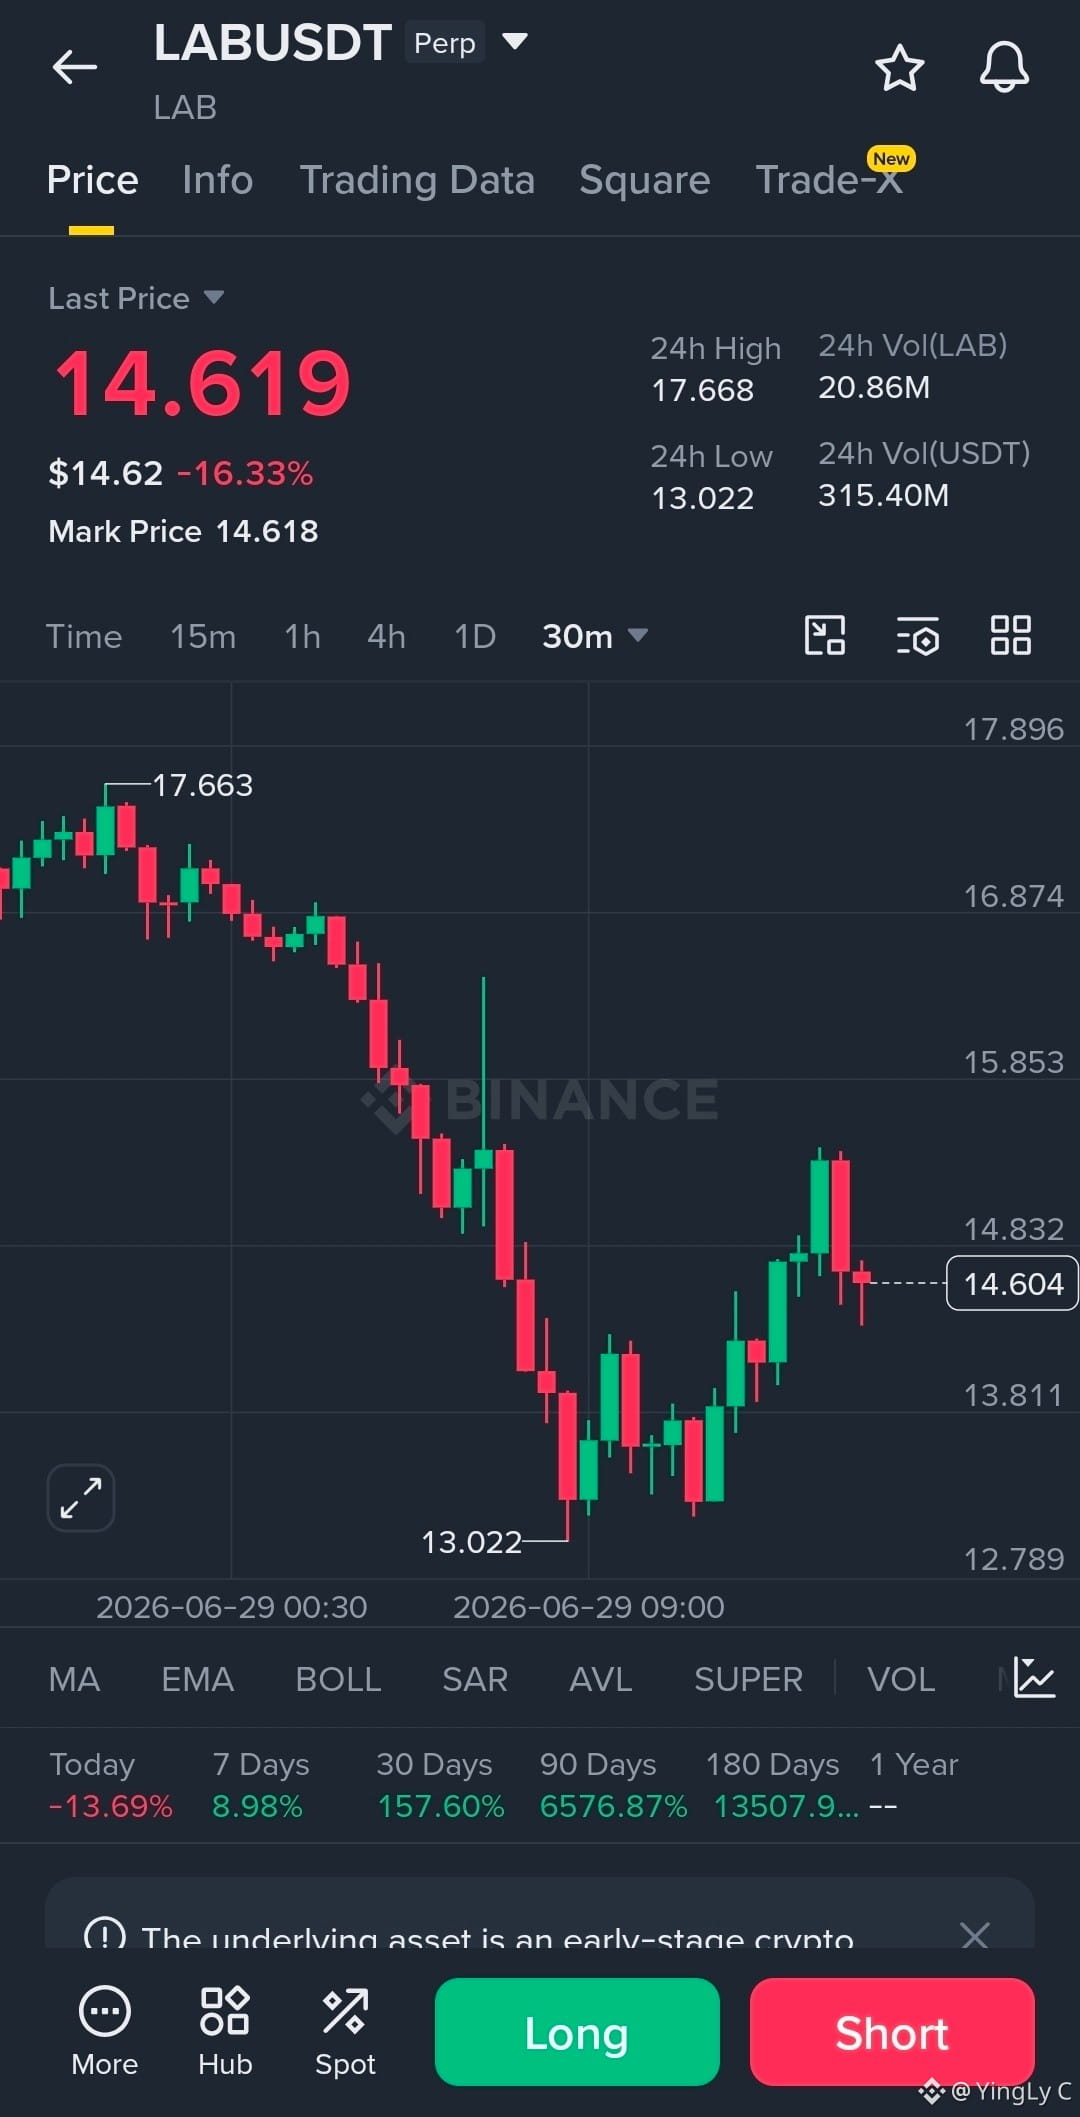Open the Trade-X tab
This screenshot has height=2117, width=1080.
[x=829, y=180]
